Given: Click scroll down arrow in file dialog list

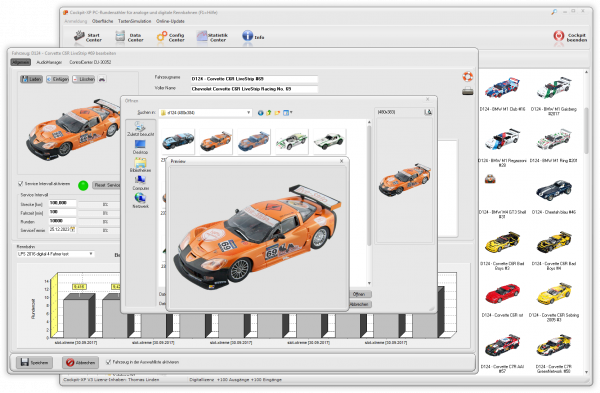Looking at the screenshot, I should tap(369, 283).
